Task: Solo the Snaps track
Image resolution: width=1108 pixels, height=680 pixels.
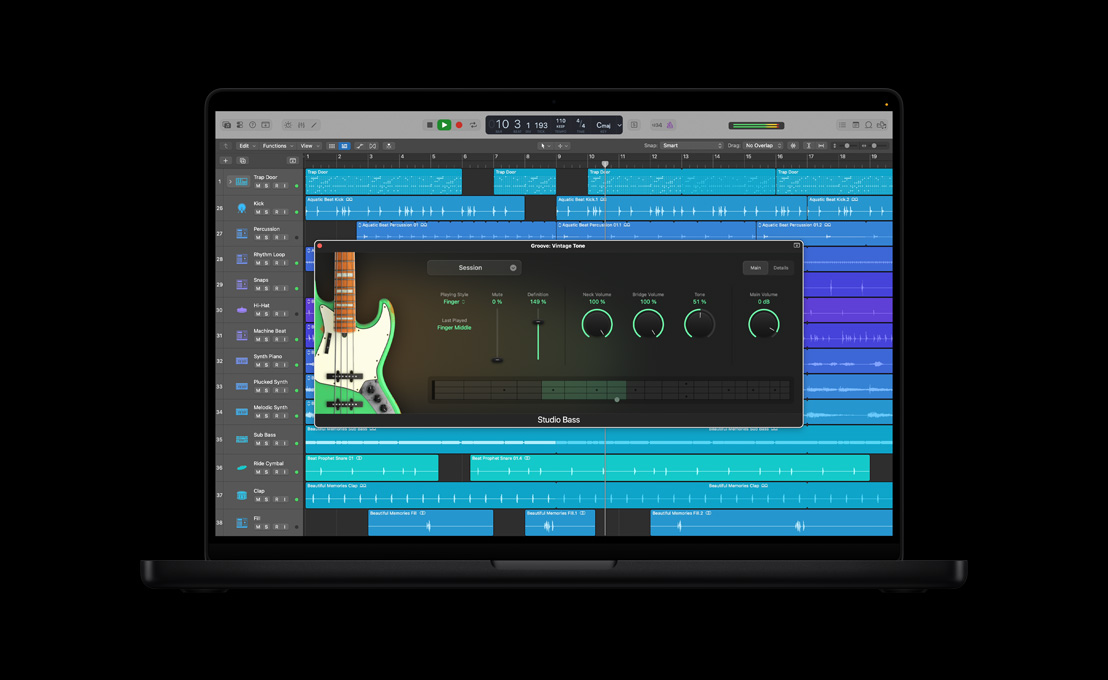Action: pos(268,286)
